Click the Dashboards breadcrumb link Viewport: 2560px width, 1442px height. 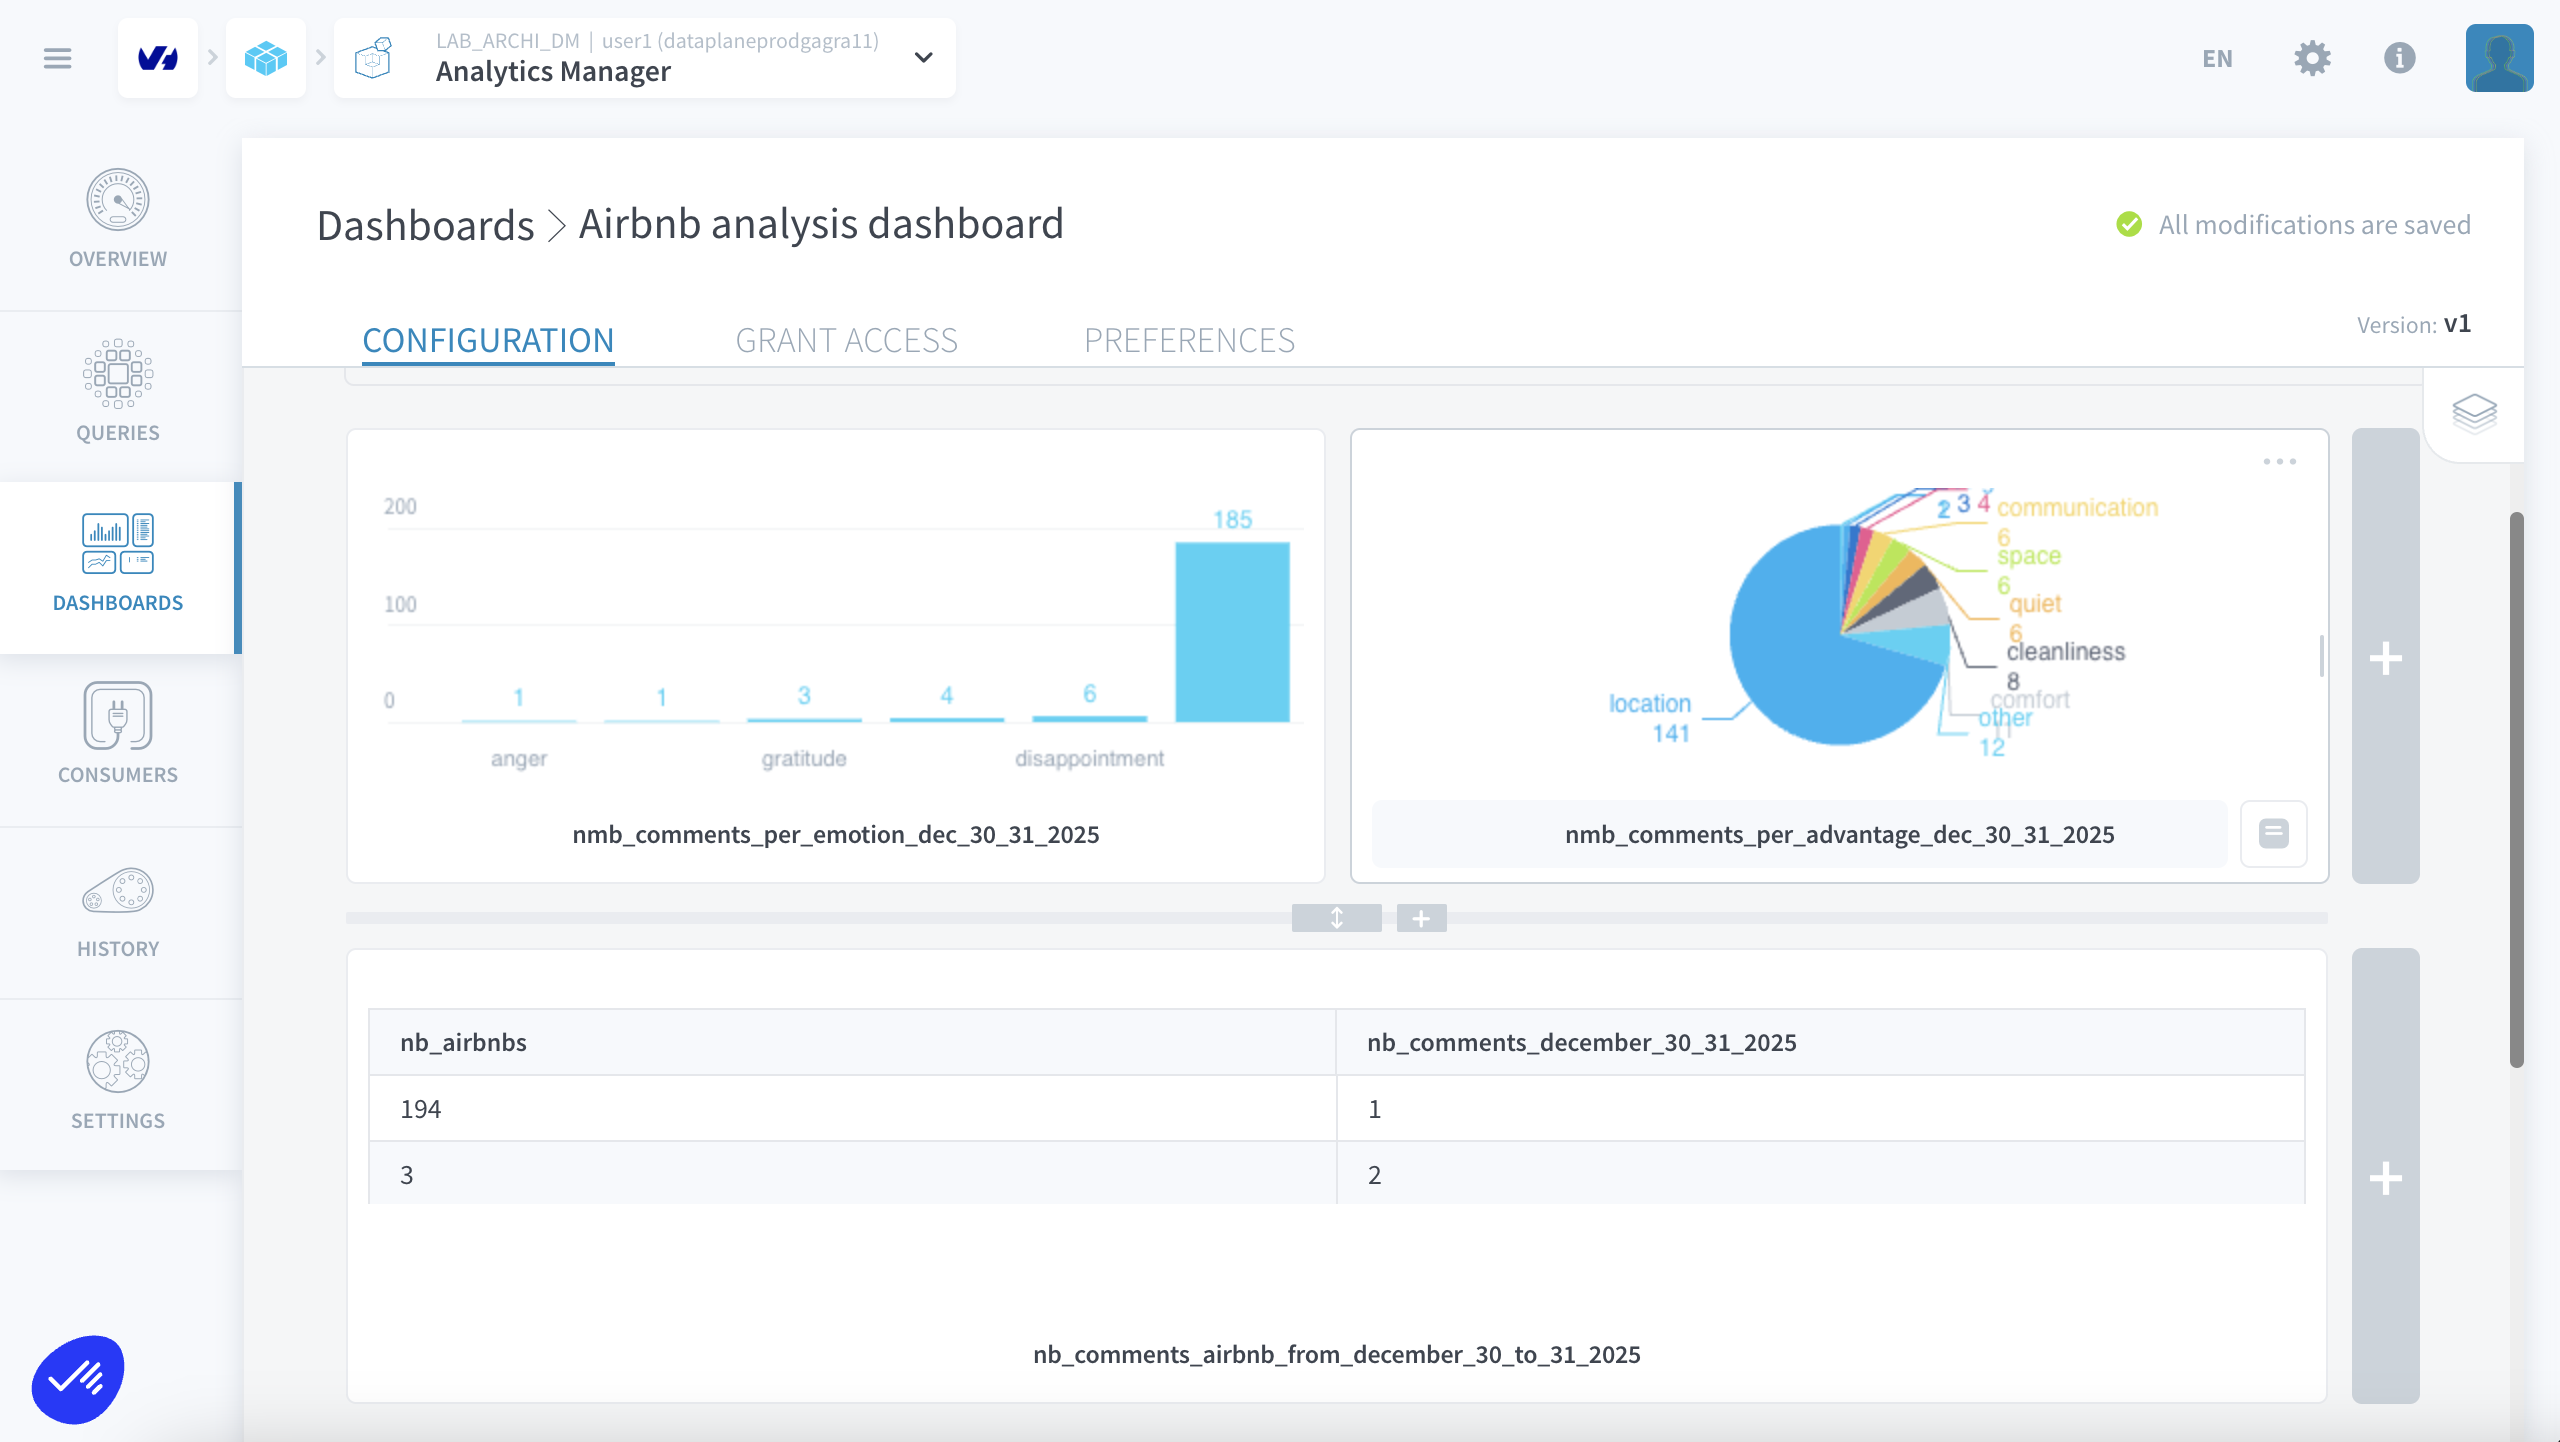[x=425, y=225]
